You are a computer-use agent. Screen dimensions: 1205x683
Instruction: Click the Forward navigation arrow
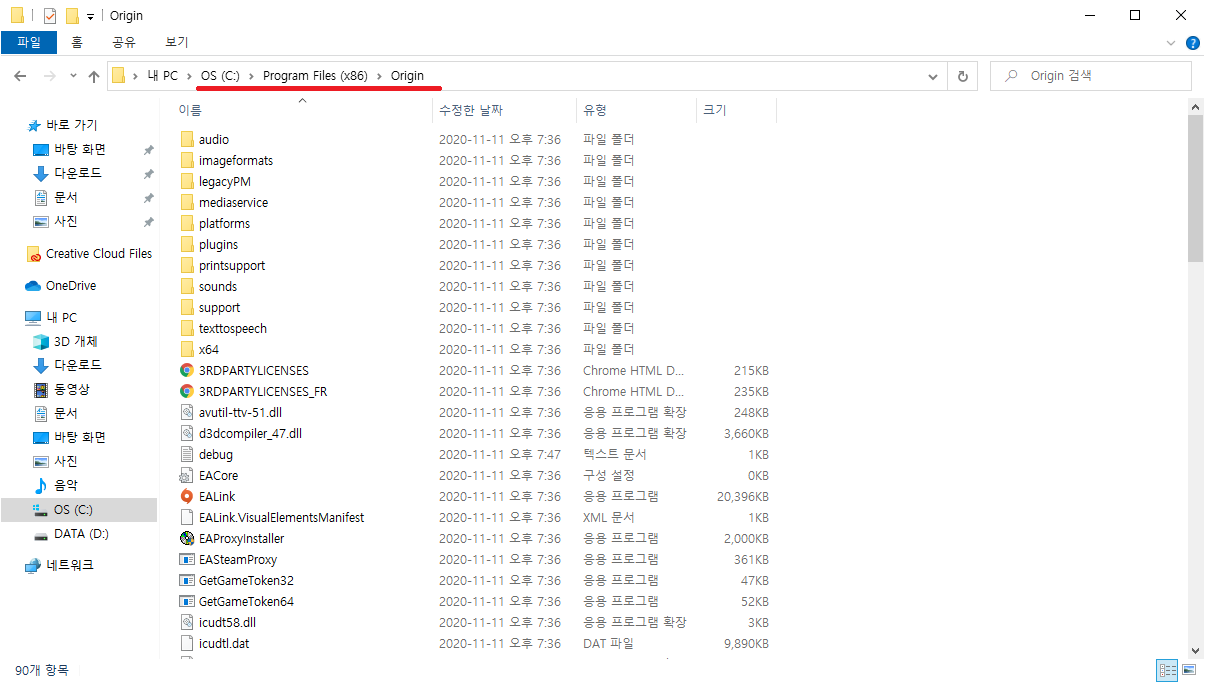49,76
